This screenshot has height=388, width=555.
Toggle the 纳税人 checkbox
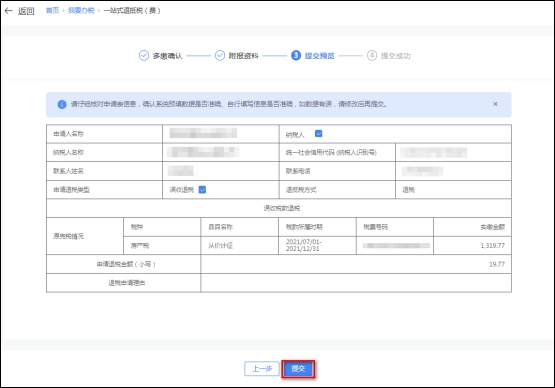coord(319,133)
